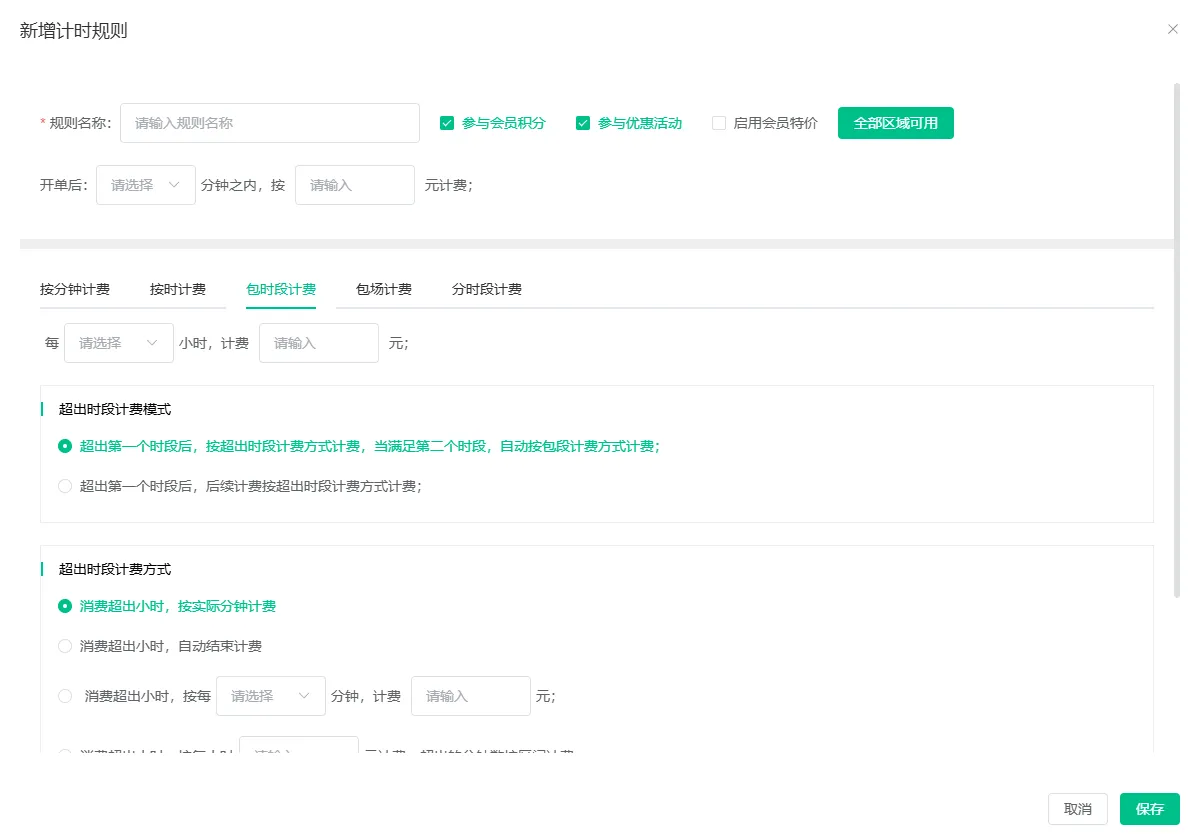
Task: Select the second 超出时段计费模式 radio option
Action: pos(64,486)
